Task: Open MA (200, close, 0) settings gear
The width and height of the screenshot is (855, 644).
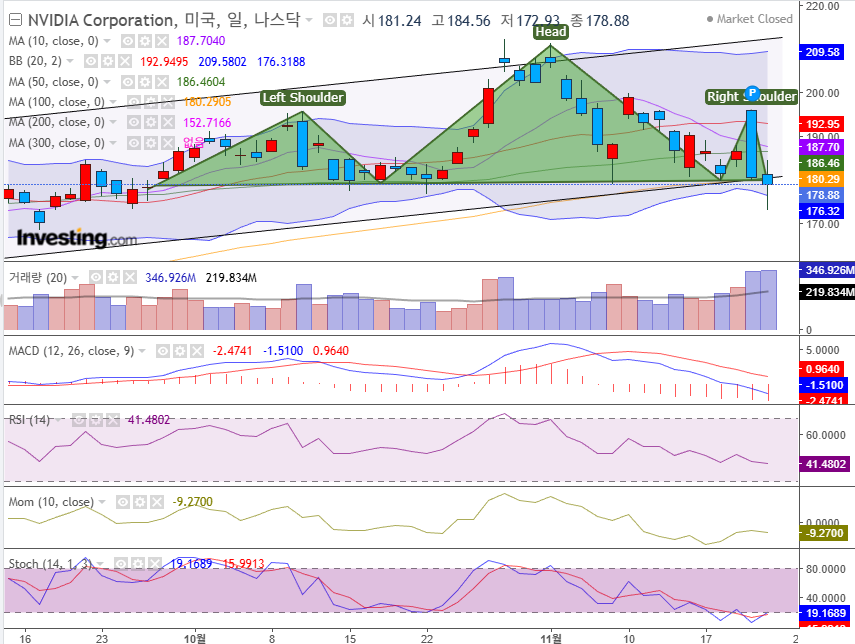Action: [x=150, y=122]
